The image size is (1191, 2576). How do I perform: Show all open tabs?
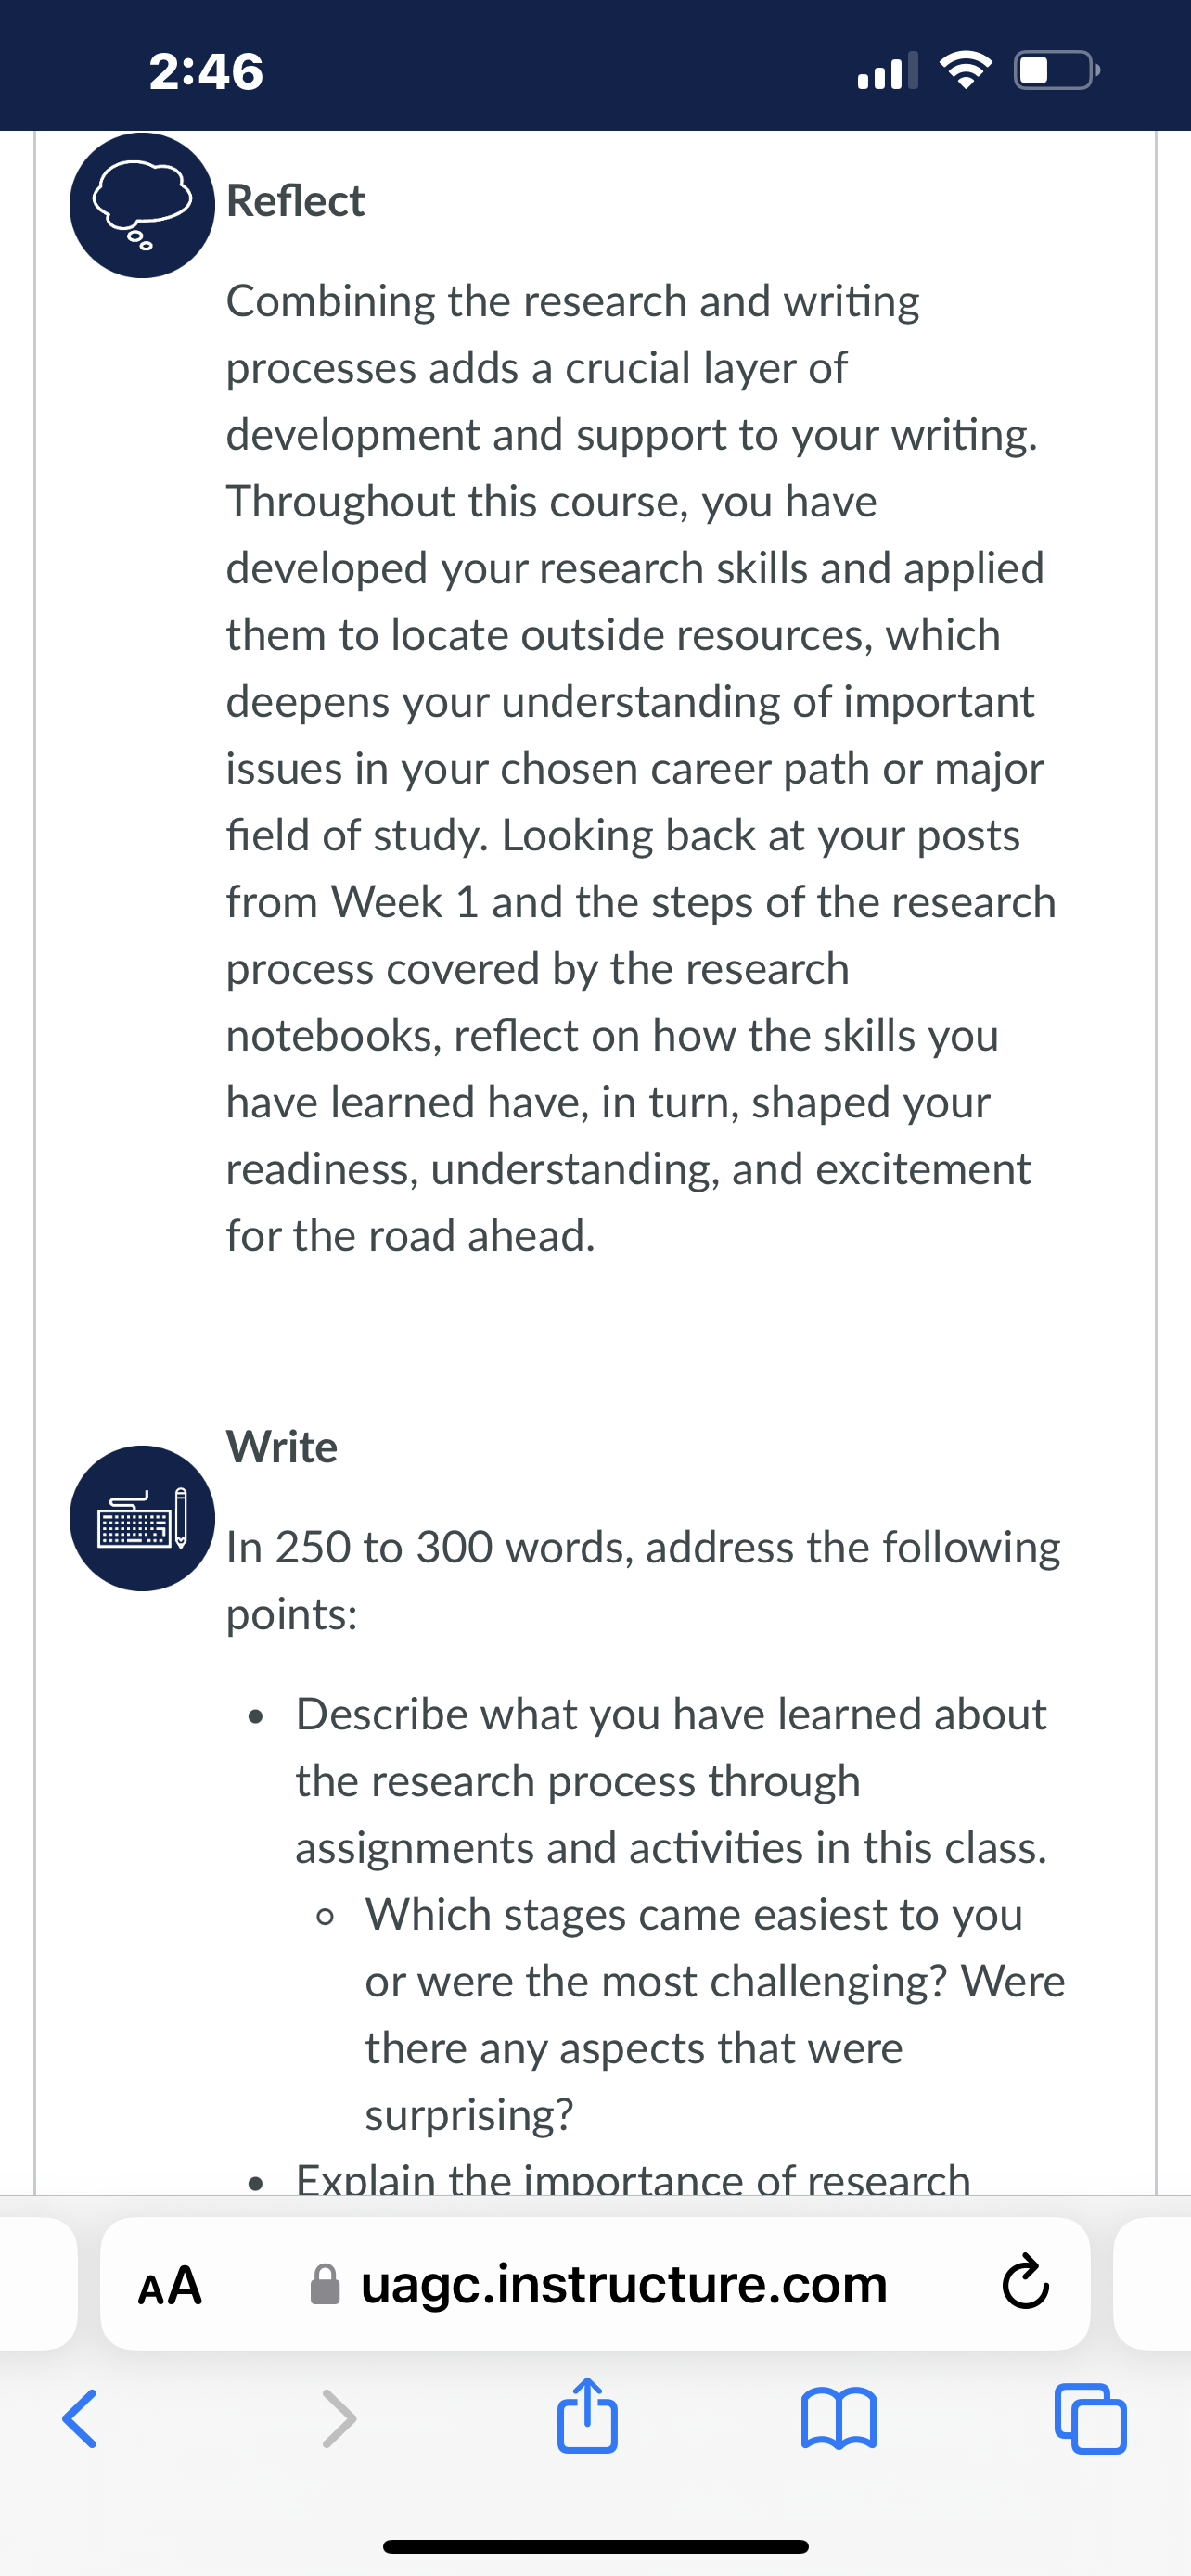[1091, 2419]
